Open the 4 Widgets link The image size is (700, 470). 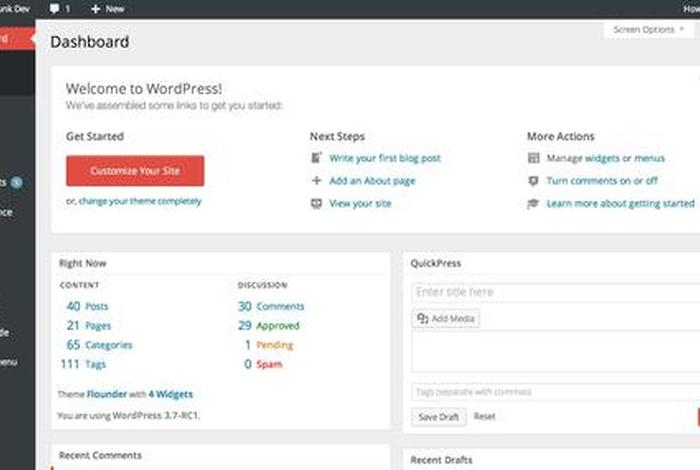click(x=171, y=394)
